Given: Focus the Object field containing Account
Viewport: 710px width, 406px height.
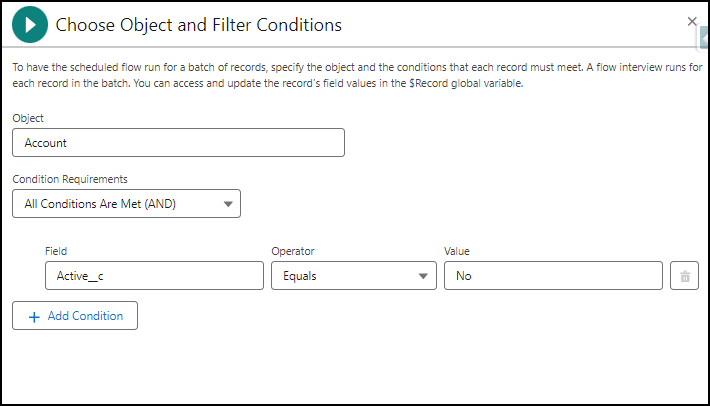Looking at the screenshot, I should [x=178, y=143].
